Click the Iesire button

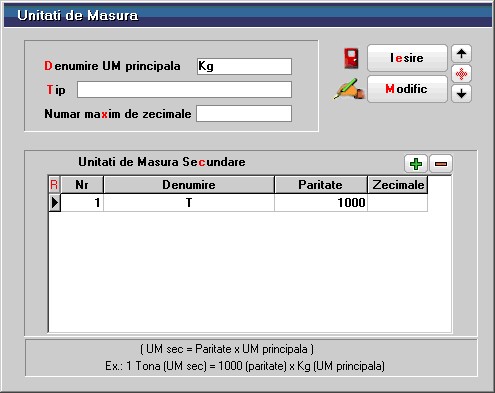(407, 58)
